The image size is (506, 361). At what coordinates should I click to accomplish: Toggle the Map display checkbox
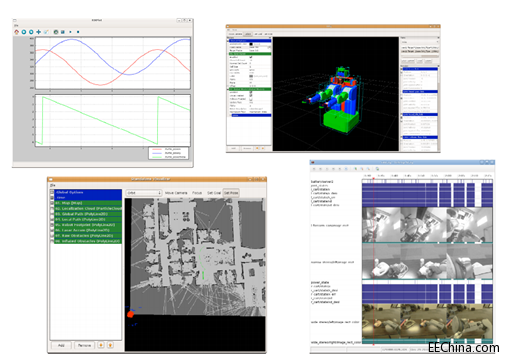(x=52, y=203)
